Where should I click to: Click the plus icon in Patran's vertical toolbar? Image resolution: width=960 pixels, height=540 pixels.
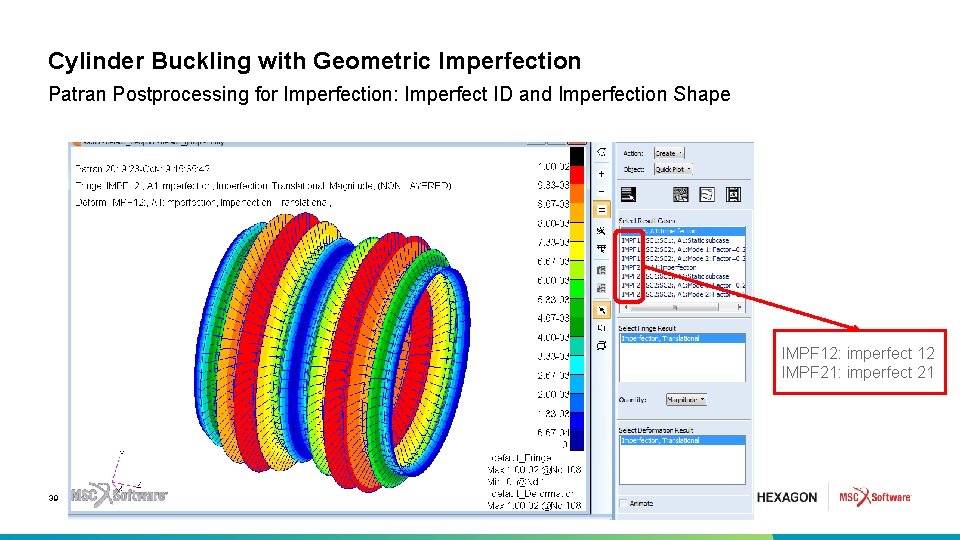(x=601, y=174)
